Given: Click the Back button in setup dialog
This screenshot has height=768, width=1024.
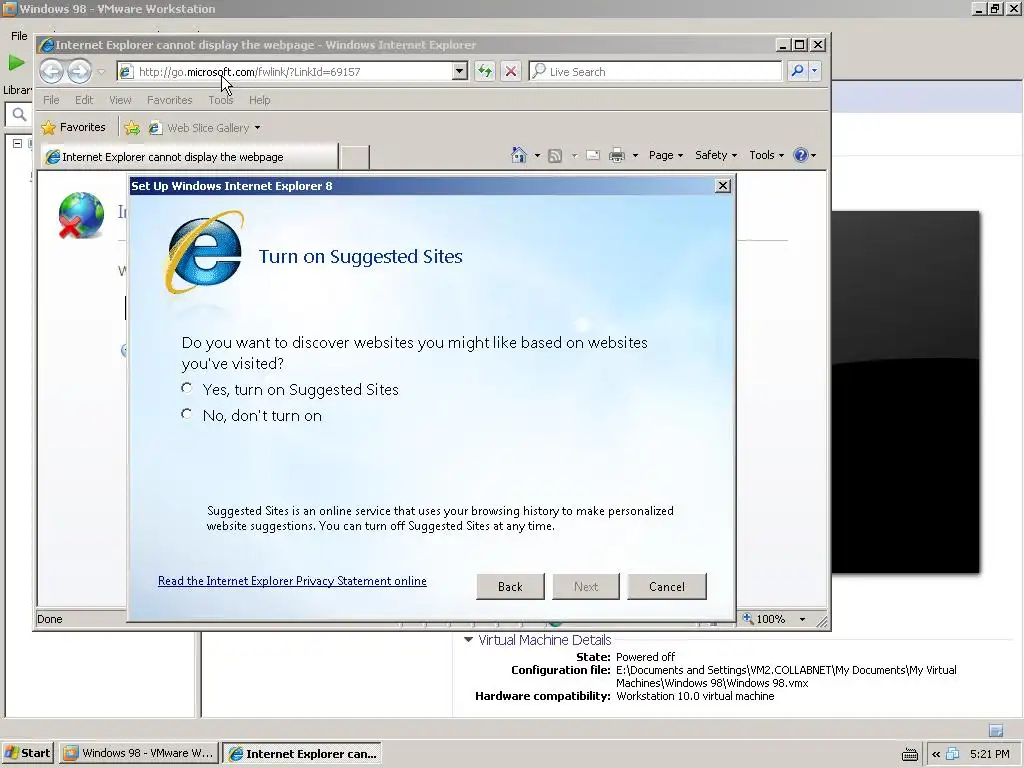Looking at the screenshot, I should [x=510, y=586].
